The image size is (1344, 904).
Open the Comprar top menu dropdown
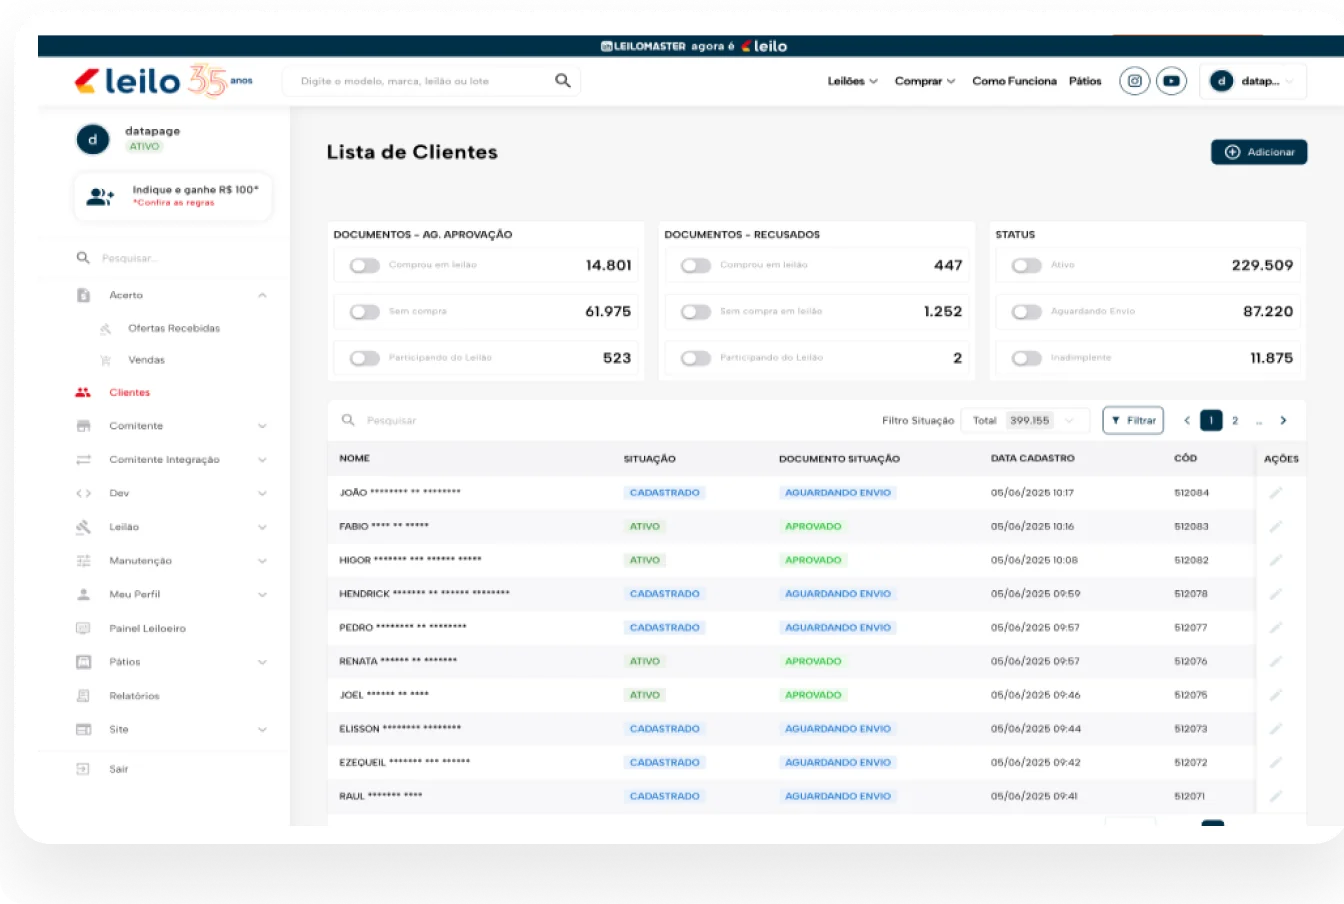point(925,81)
